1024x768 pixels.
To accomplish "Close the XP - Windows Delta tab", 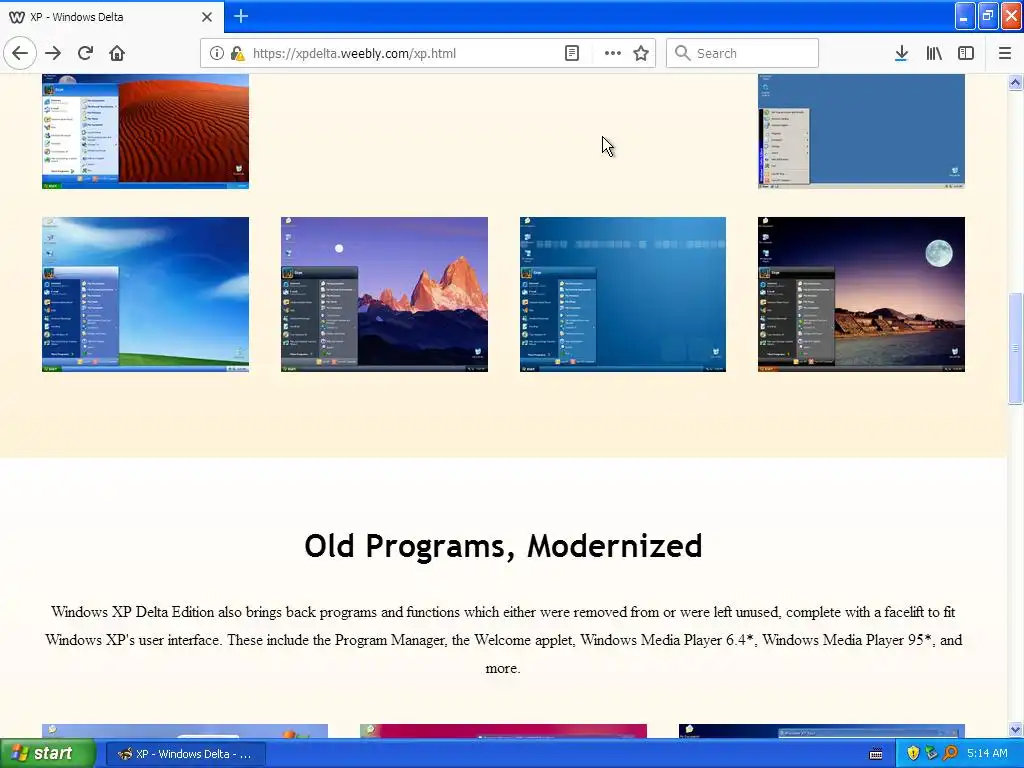I will (x=206, y=17).
